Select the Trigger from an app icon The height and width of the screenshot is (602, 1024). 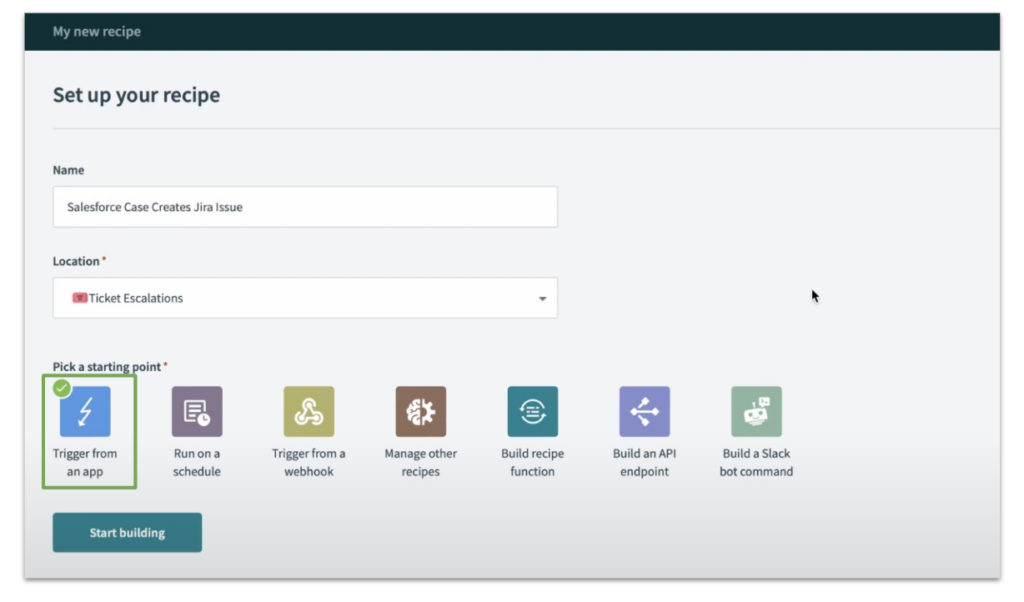[x=87, y=411]
